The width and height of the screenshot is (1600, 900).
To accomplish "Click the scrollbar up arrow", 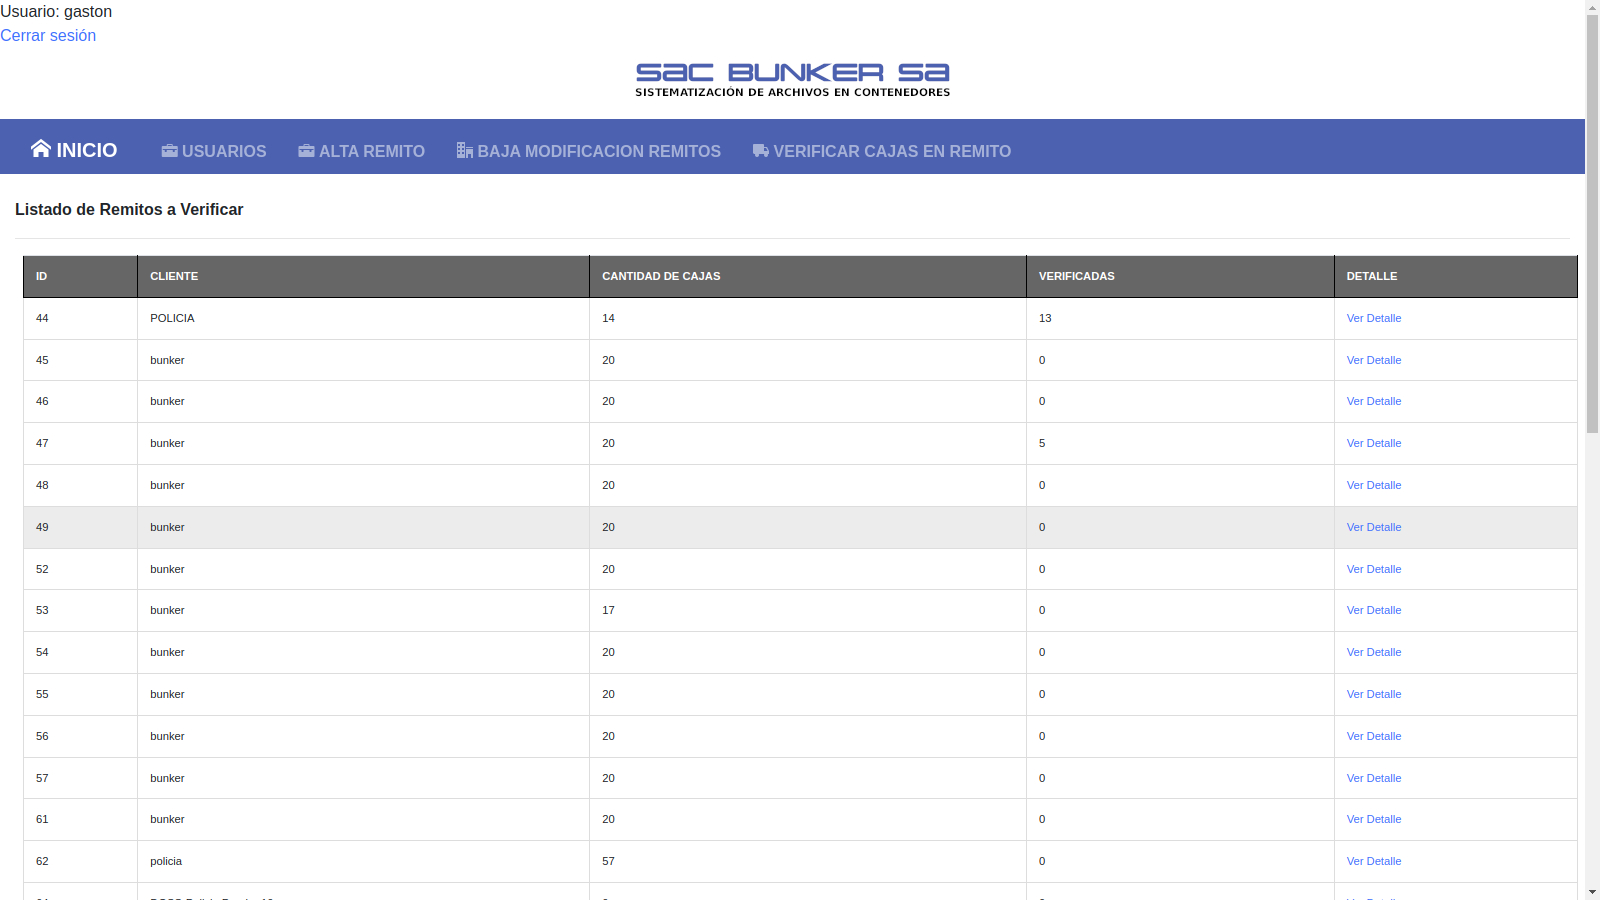I will (x=1592, y=8).
